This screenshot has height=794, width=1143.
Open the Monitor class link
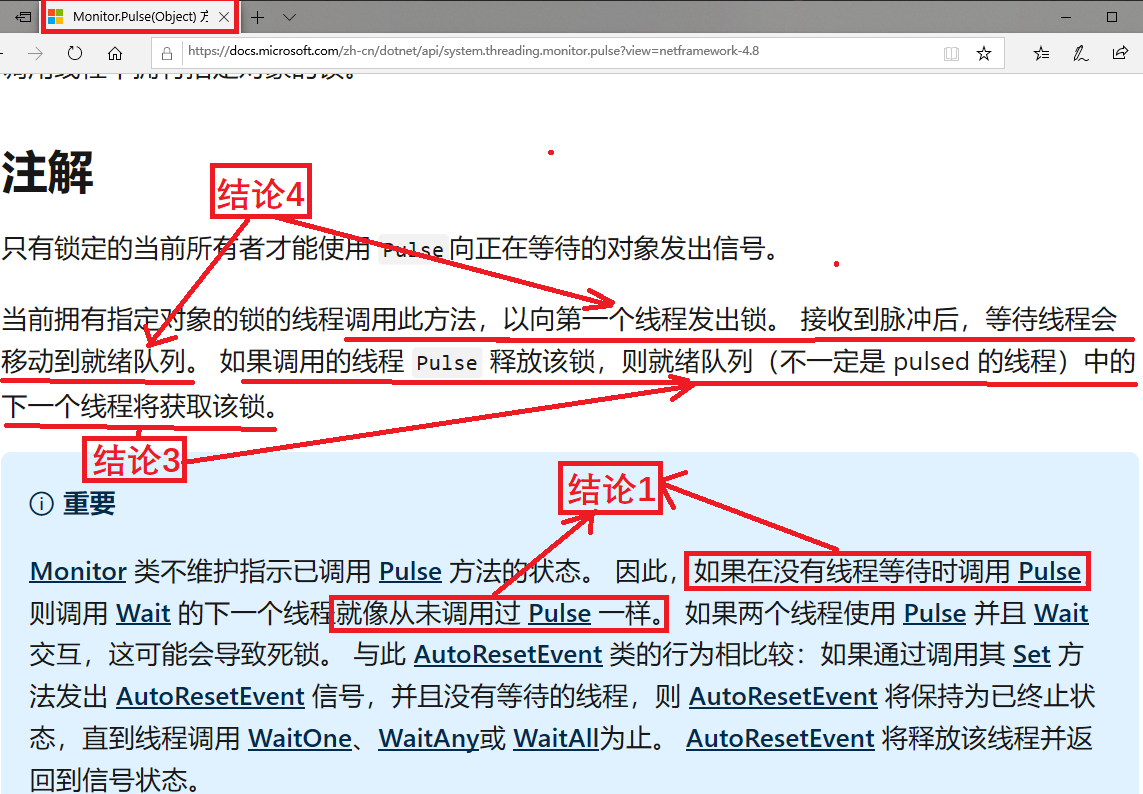click(x=77, y=571)
